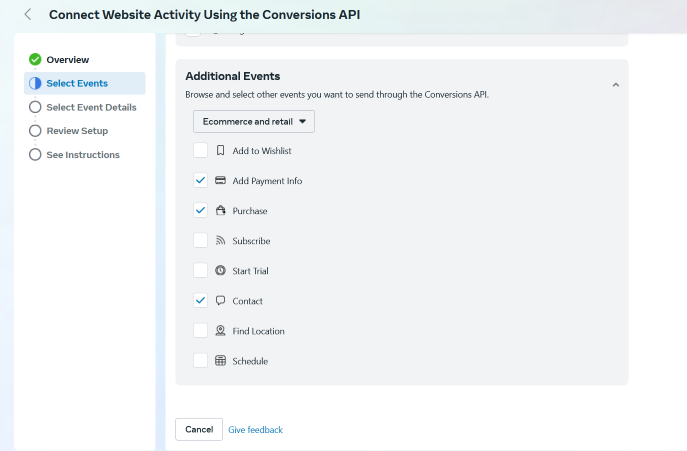Click the shopping bag Purchase icon
This screenshot has height=451, width=687.
click(220, 211)
